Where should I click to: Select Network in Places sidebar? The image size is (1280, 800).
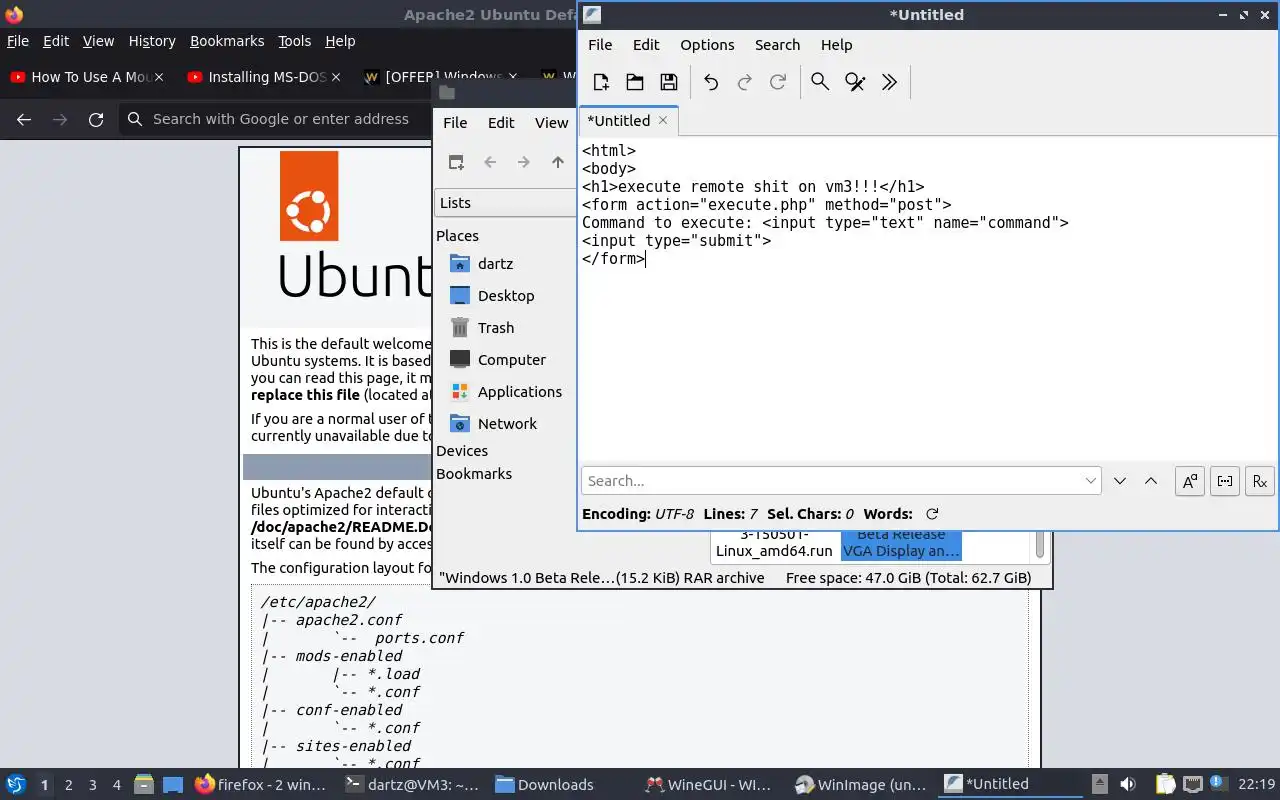tap(505, 424)
